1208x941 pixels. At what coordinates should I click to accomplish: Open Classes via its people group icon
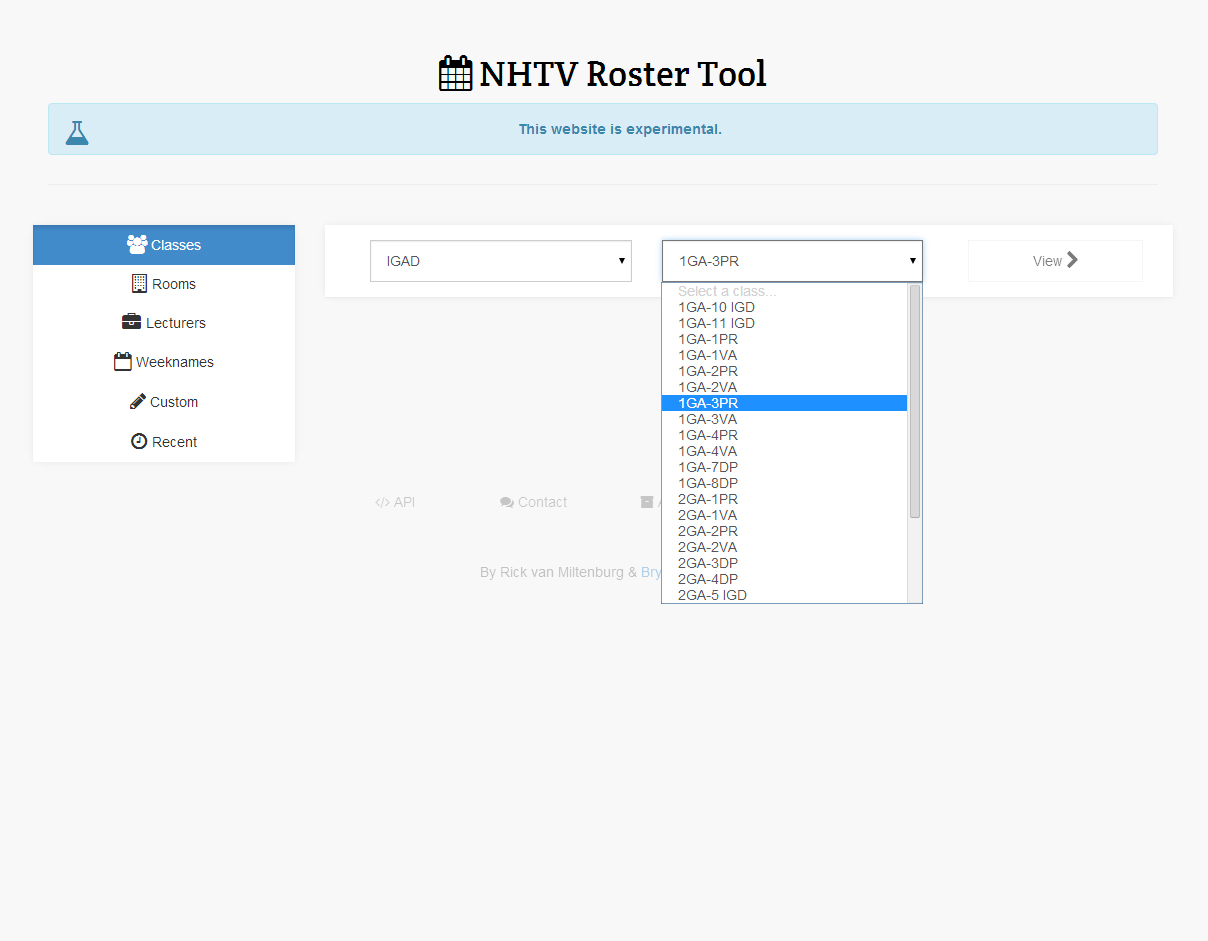[x=137, y=244]
